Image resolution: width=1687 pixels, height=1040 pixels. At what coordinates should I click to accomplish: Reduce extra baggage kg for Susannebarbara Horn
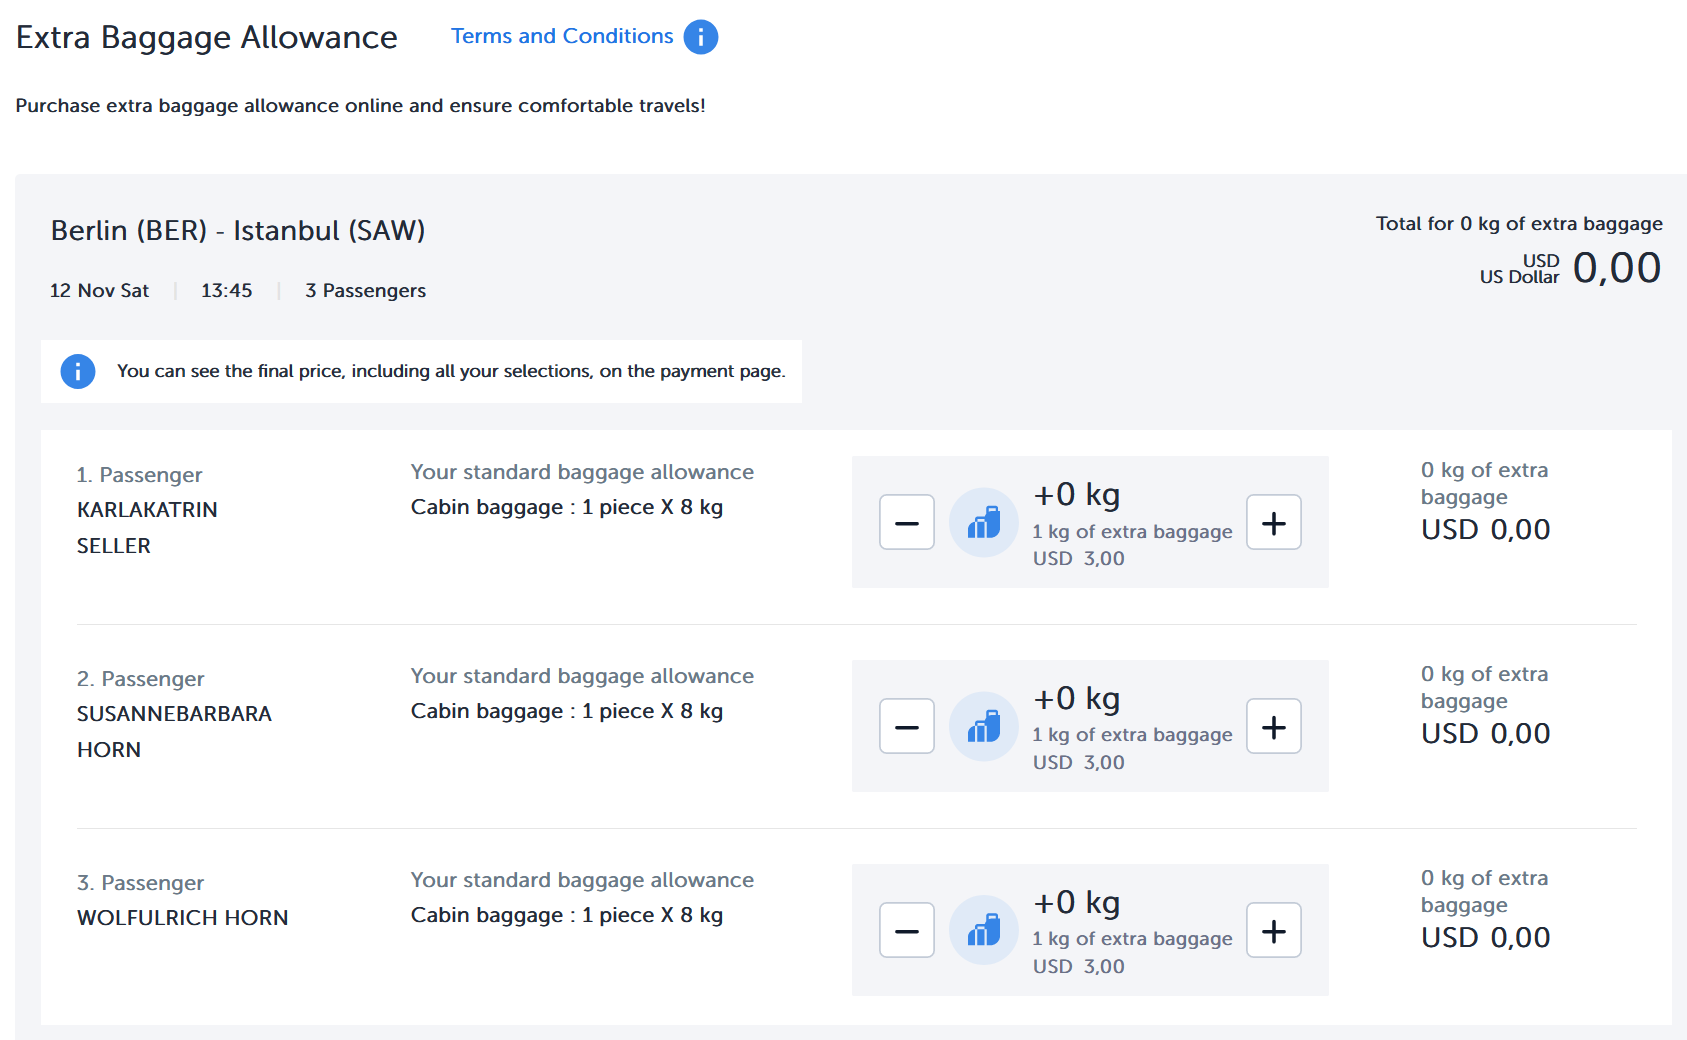pos(906,726)
